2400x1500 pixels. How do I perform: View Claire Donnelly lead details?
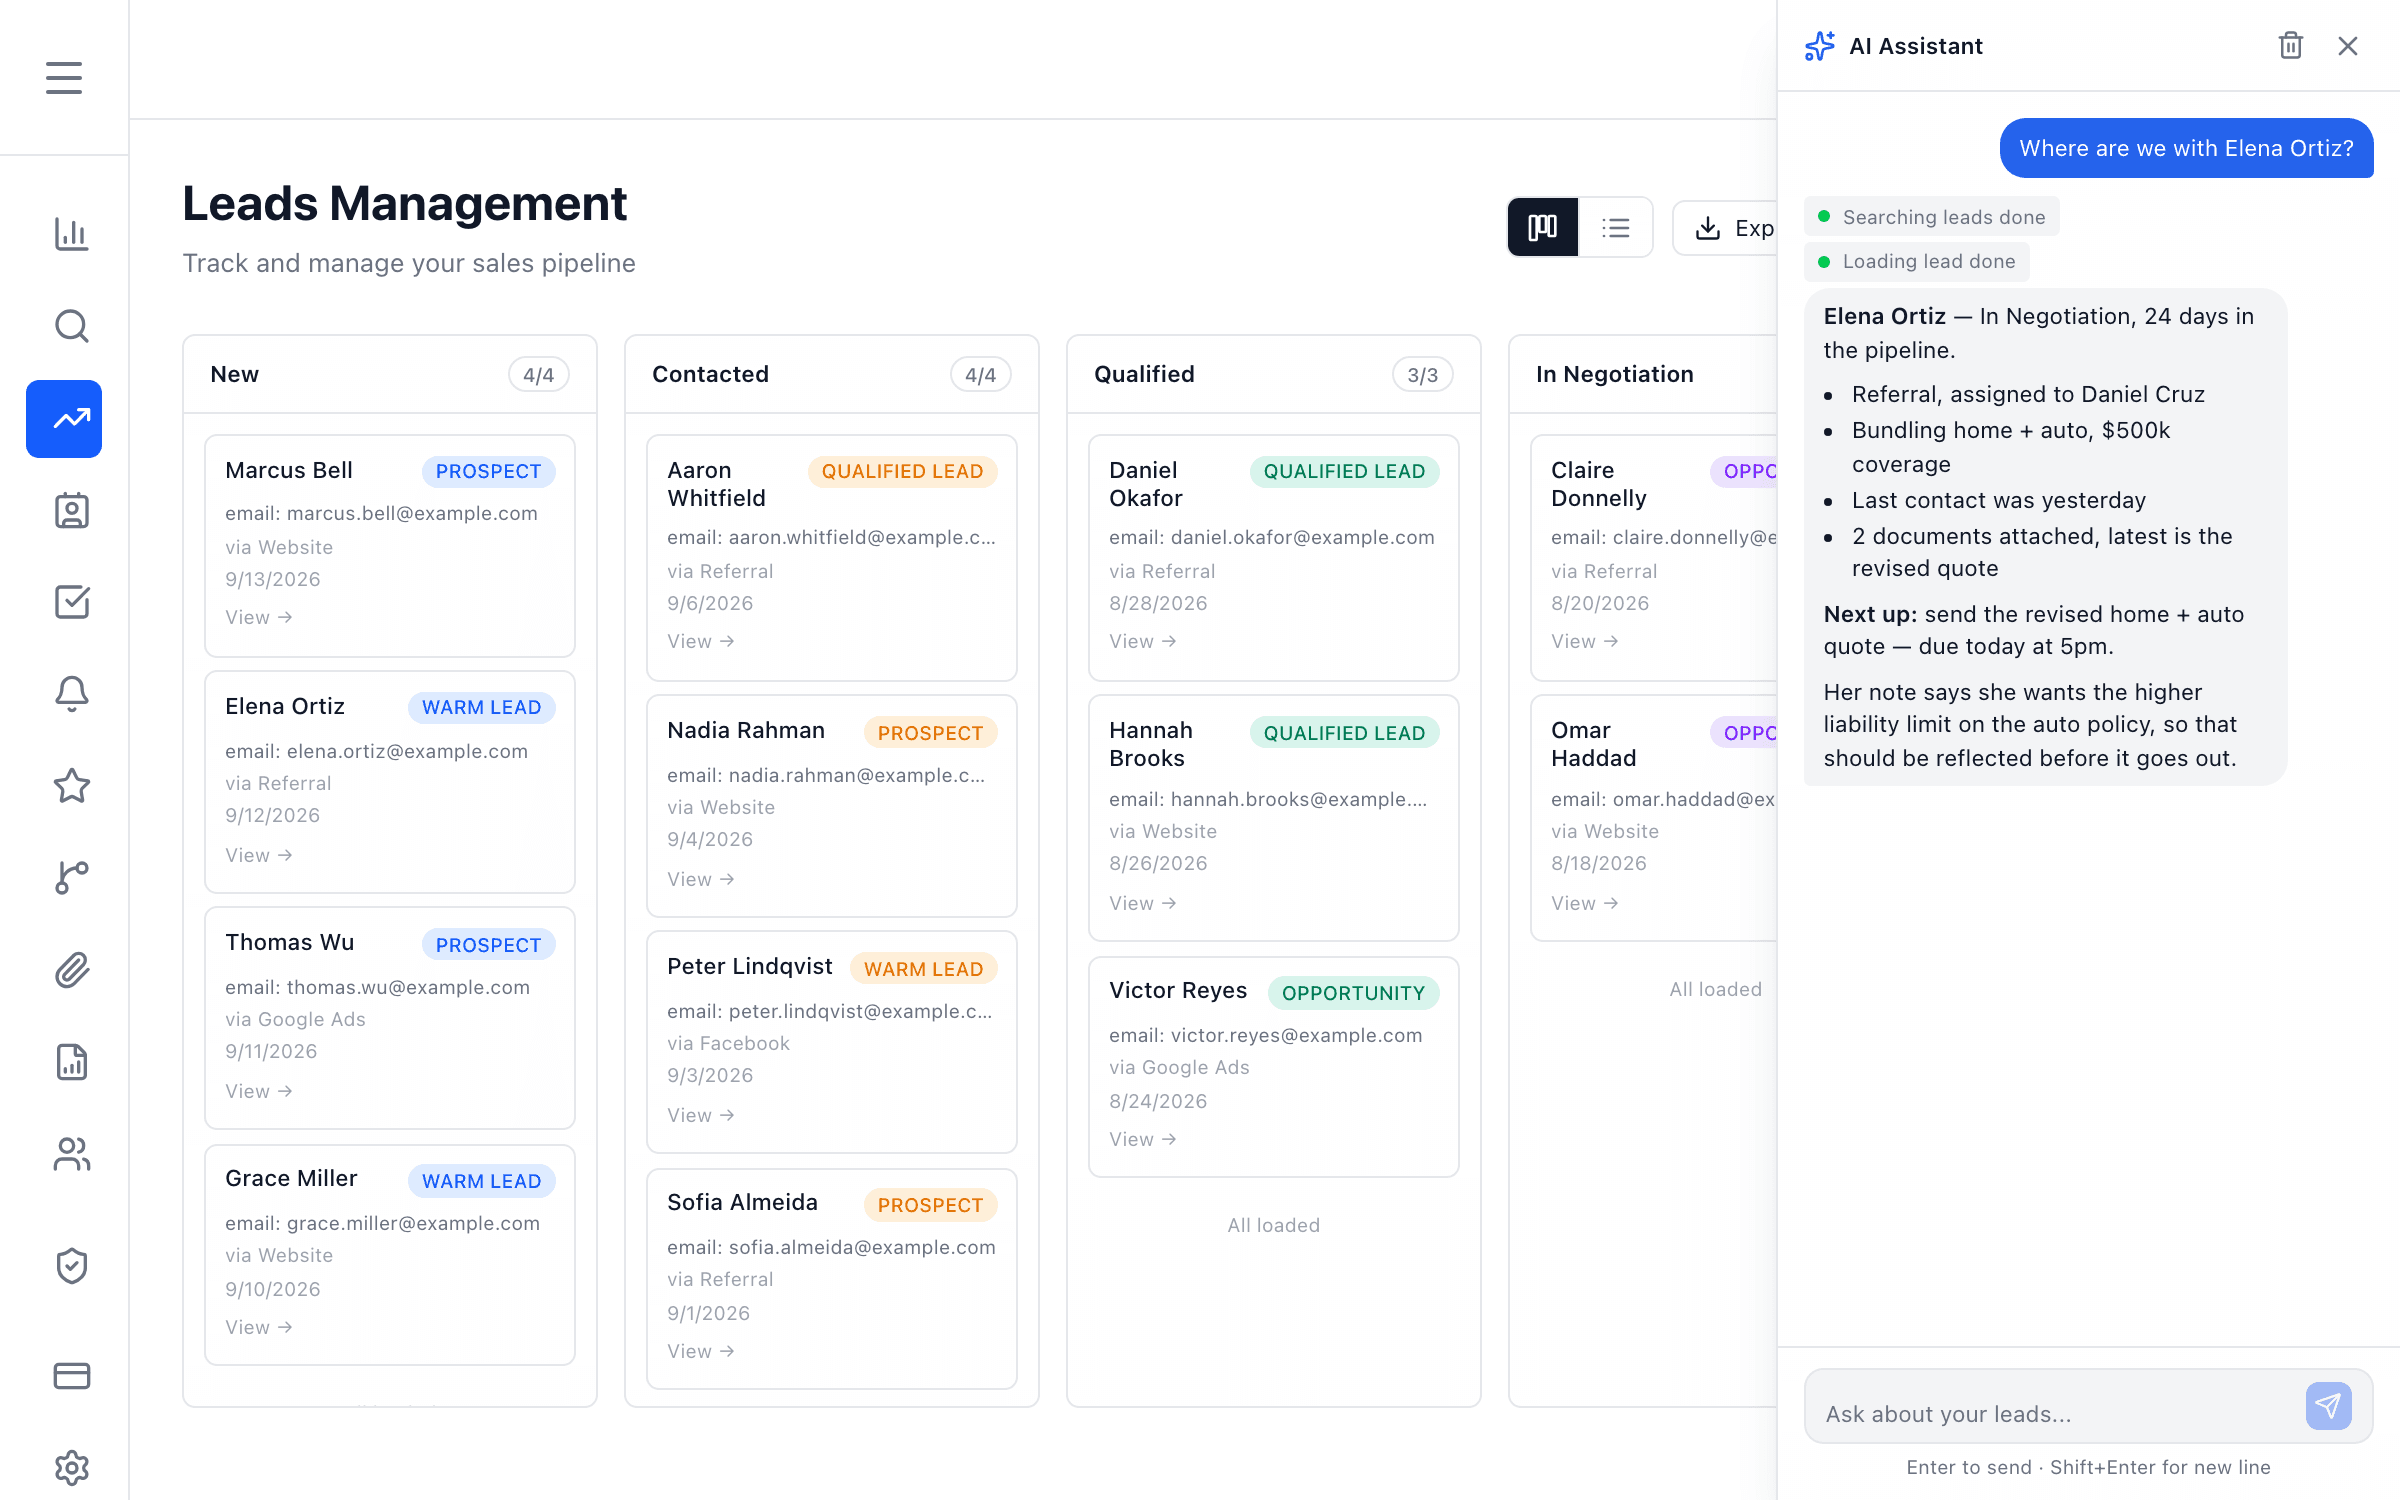[1584, 641]
